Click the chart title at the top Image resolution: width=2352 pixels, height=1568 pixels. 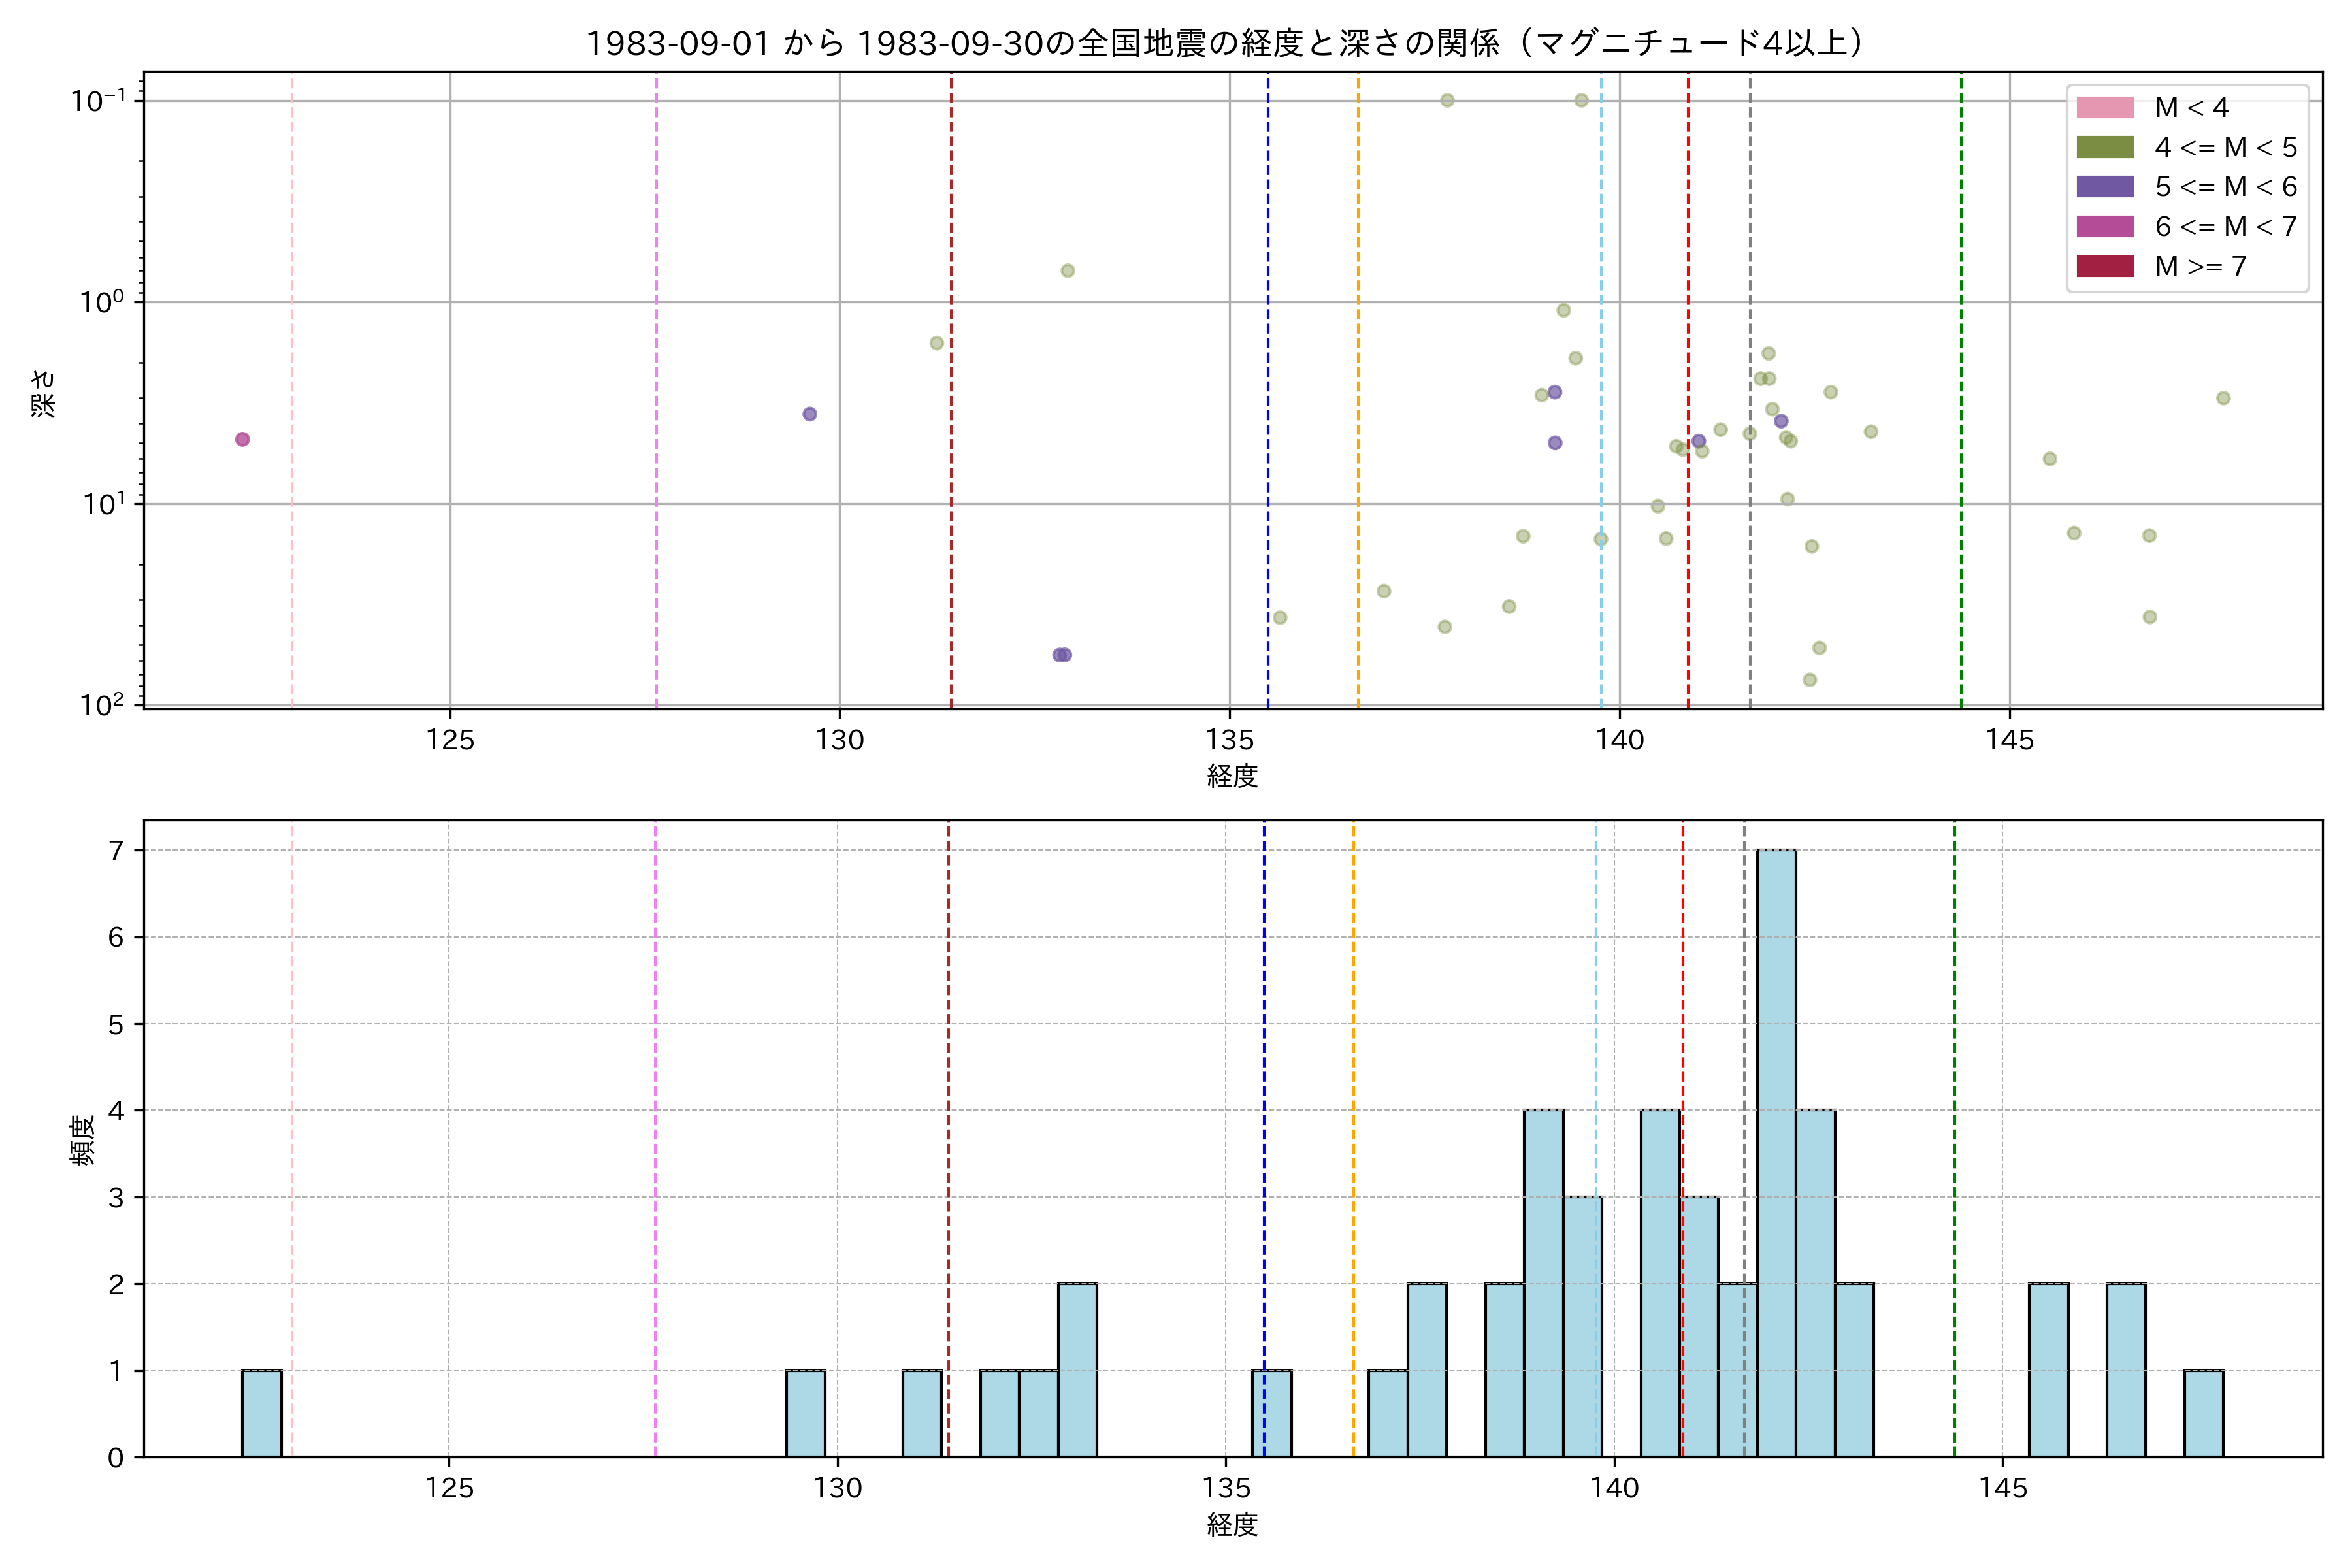coord(1224,43)
